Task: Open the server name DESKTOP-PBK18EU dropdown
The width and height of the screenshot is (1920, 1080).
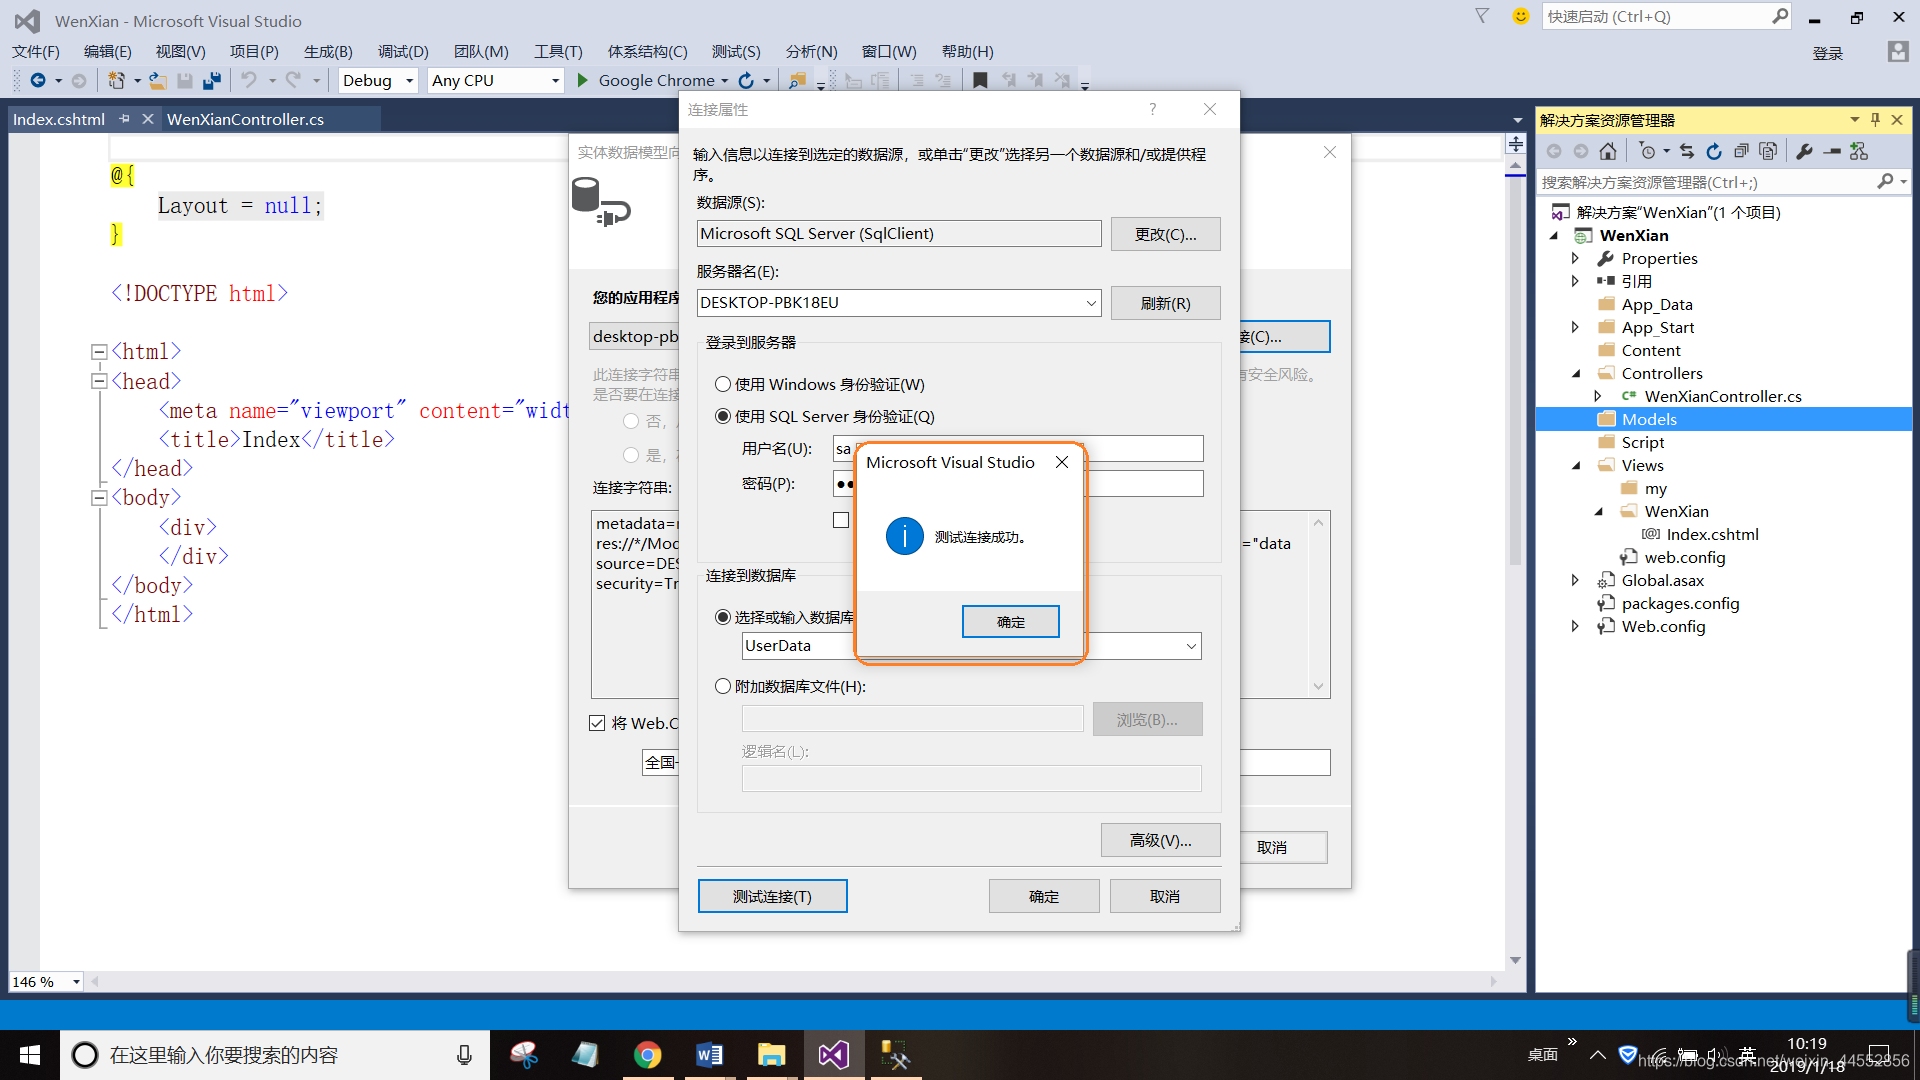Action: tap(1091, 303)
